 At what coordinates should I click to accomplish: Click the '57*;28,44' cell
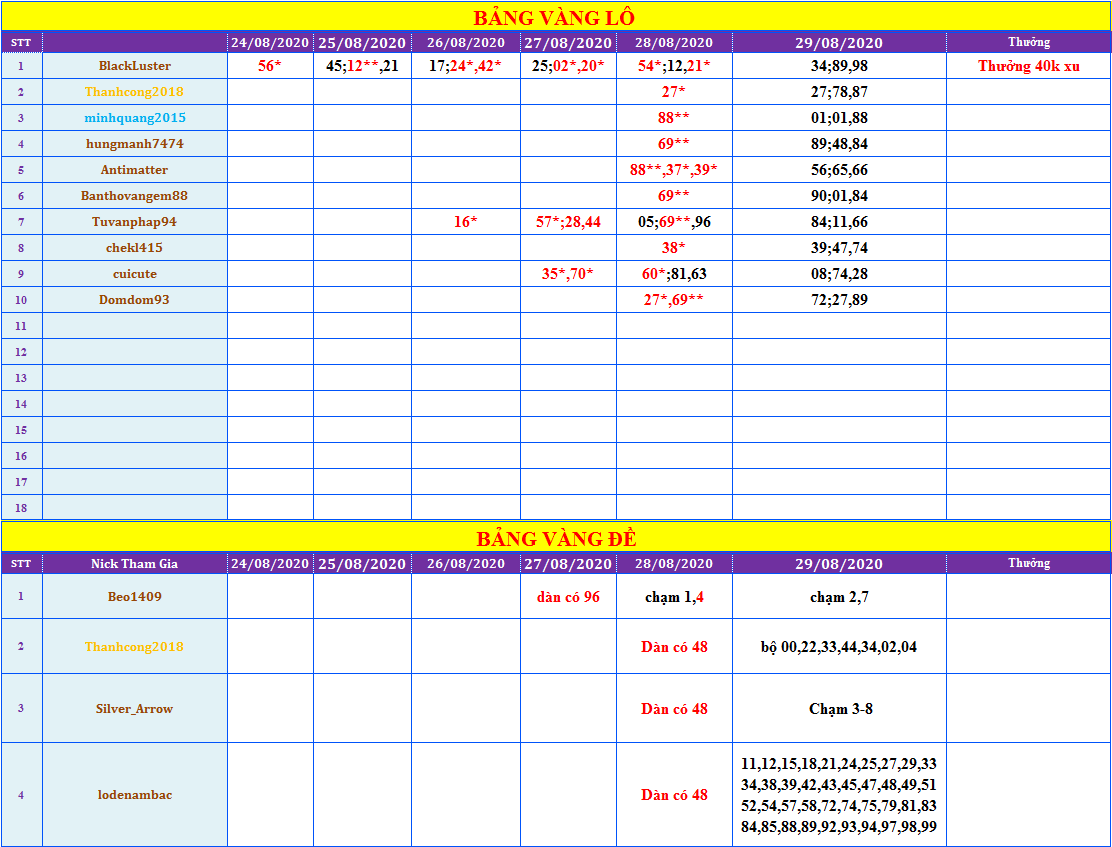tap(568, 222)
